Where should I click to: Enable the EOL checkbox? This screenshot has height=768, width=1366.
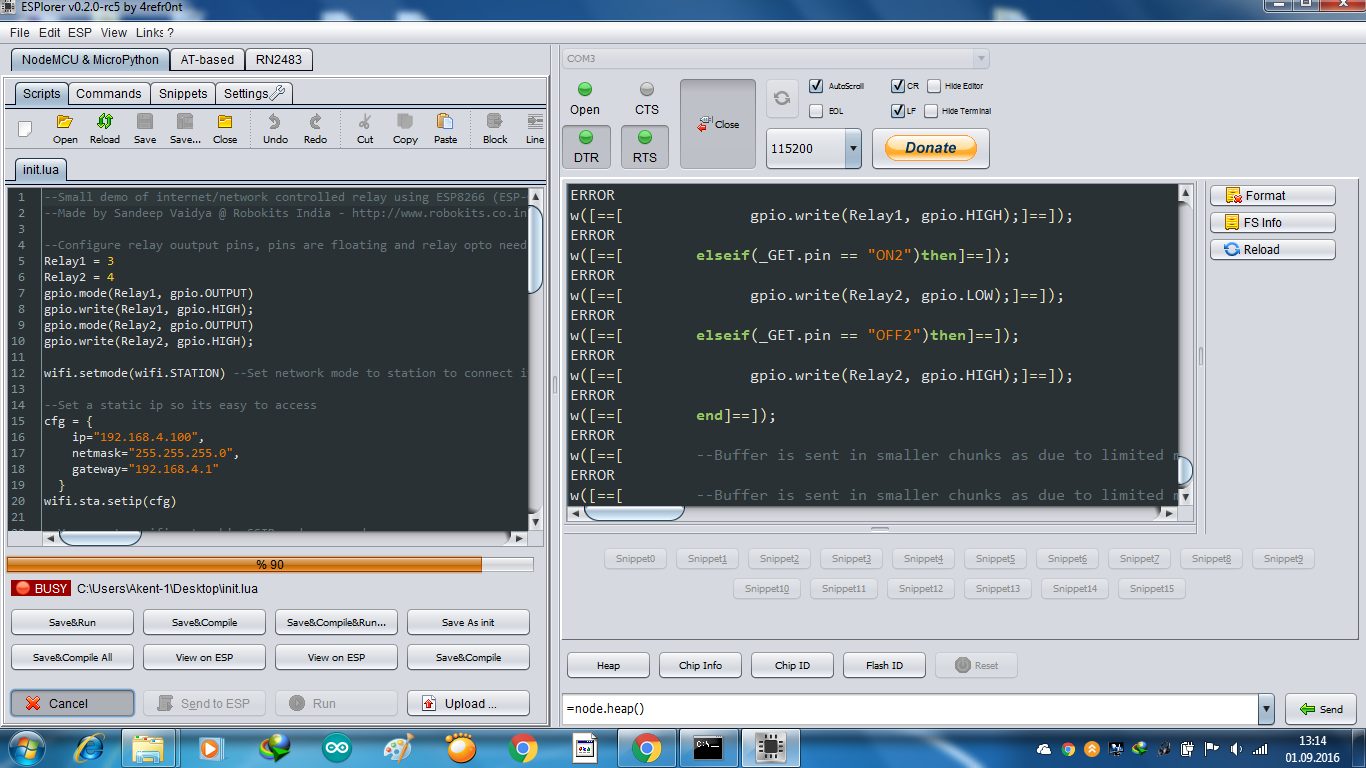816,111
